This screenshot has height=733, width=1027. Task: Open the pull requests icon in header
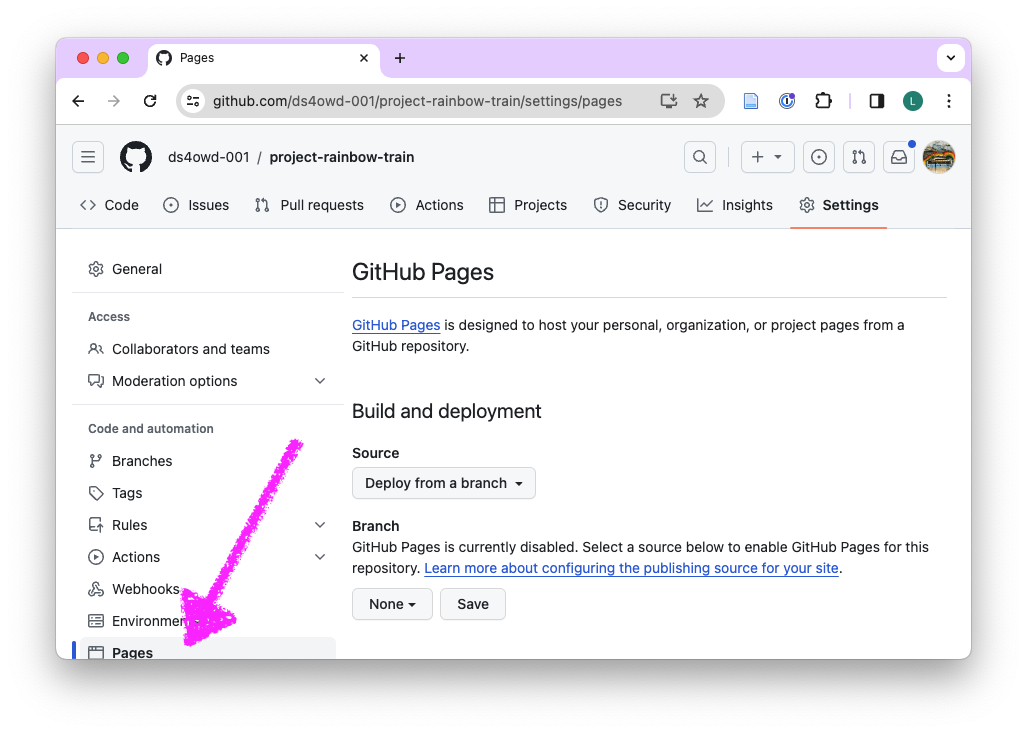point(858,157)
